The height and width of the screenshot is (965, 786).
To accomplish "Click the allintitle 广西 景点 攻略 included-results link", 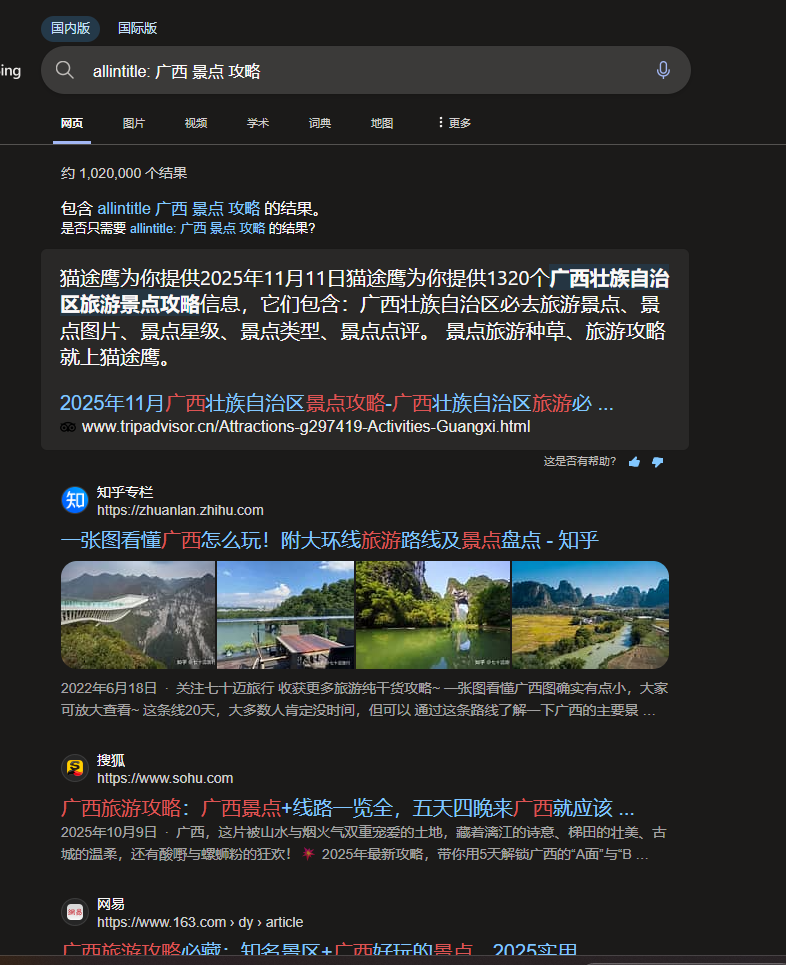I will [178, 209].
